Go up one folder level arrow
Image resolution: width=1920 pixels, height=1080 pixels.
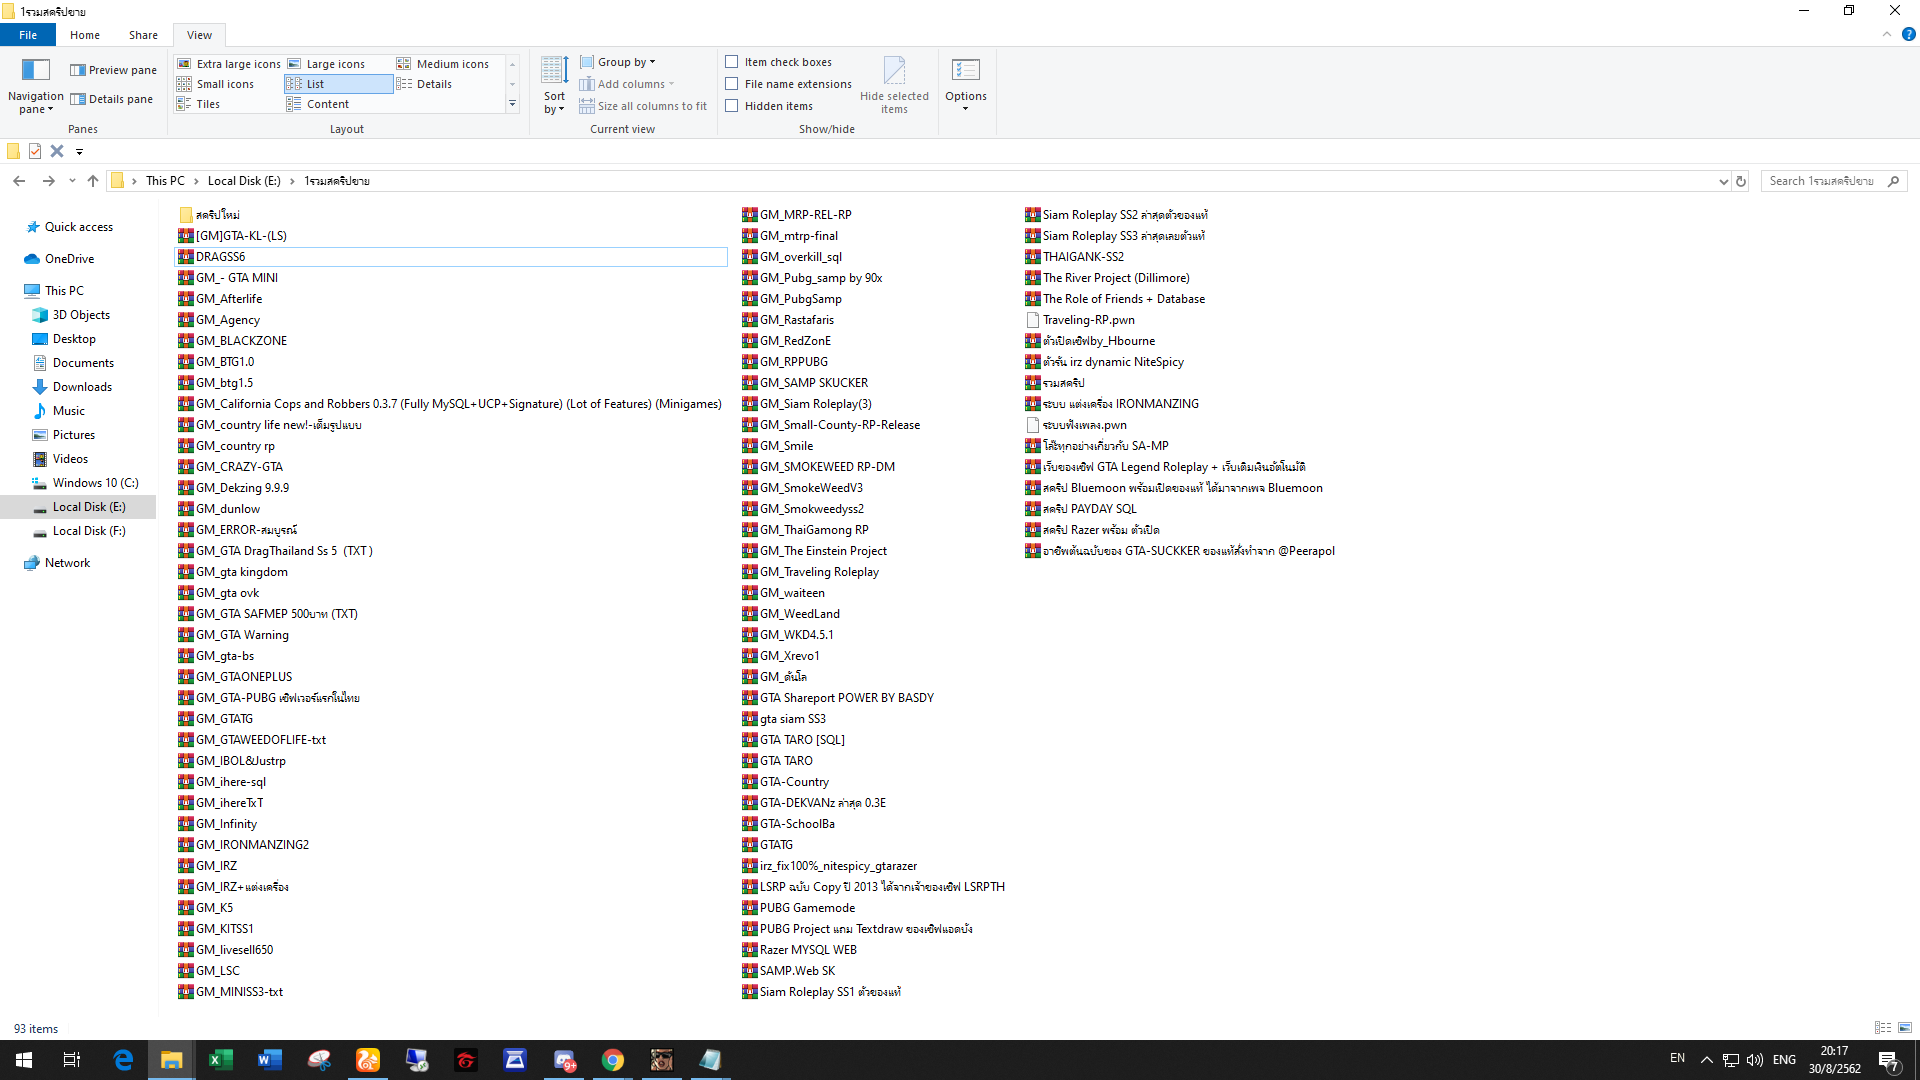[x=93, y=181]
